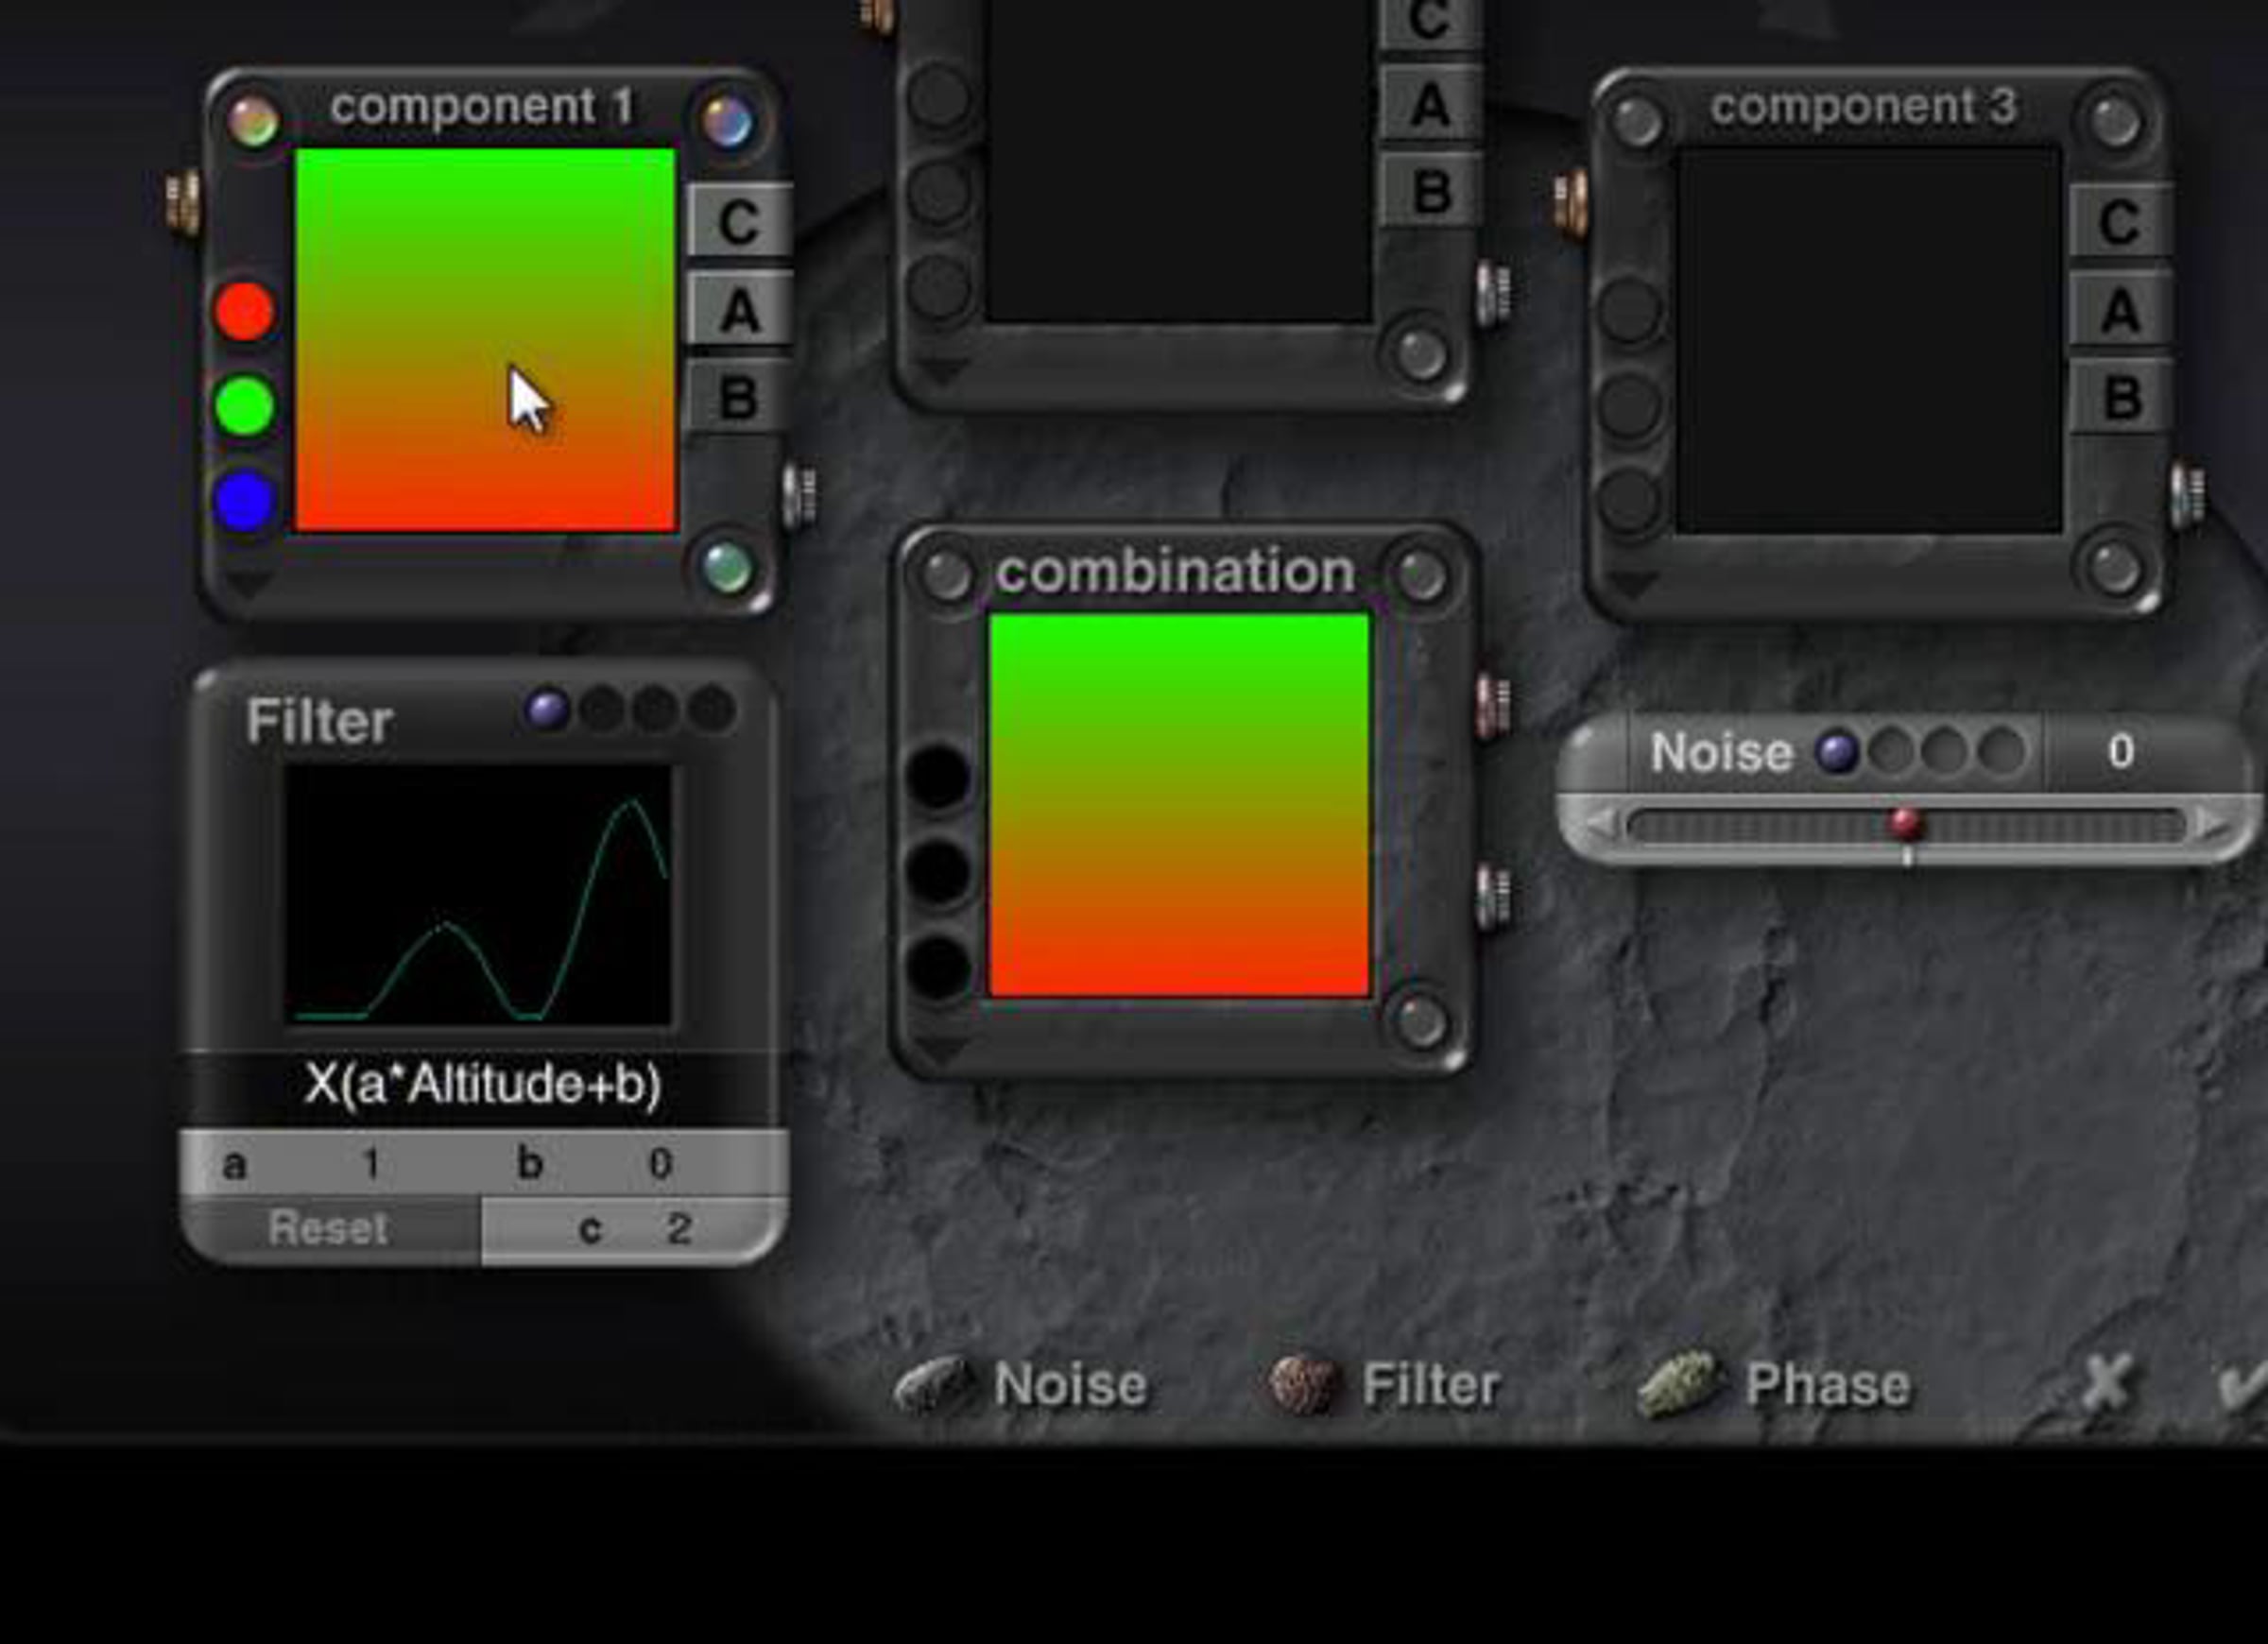
Task: Toggle C button on component 1
Action: pyautogui.click(x=740, y=221)
